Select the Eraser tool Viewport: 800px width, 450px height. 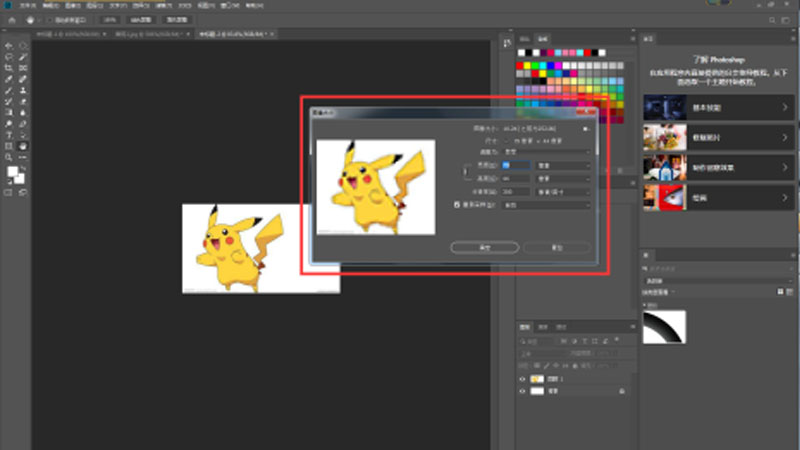[23, 102]
